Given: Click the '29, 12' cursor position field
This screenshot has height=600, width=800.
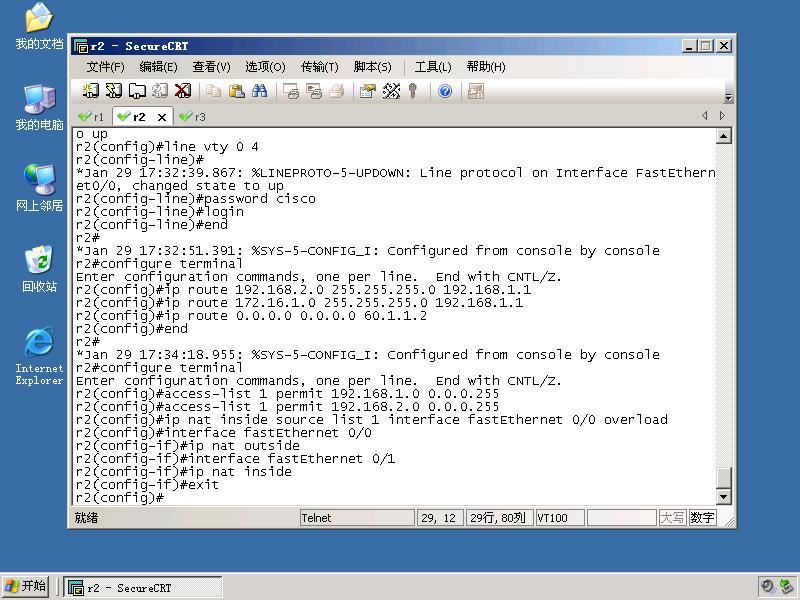Looking at the screenshot, I should (439, 518).
